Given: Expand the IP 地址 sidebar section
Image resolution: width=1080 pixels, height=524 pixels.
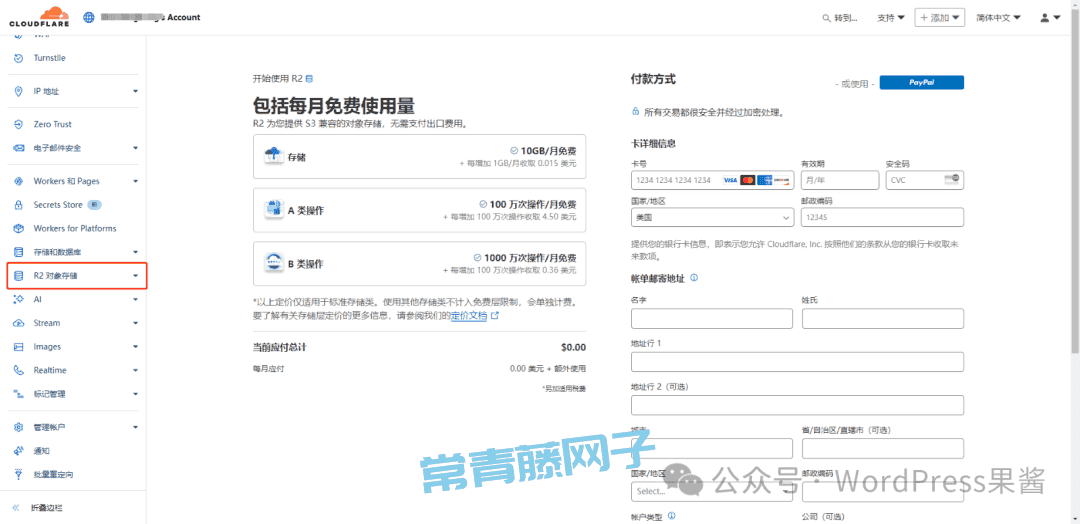Looking at the screenshot, I should [136, 91].
